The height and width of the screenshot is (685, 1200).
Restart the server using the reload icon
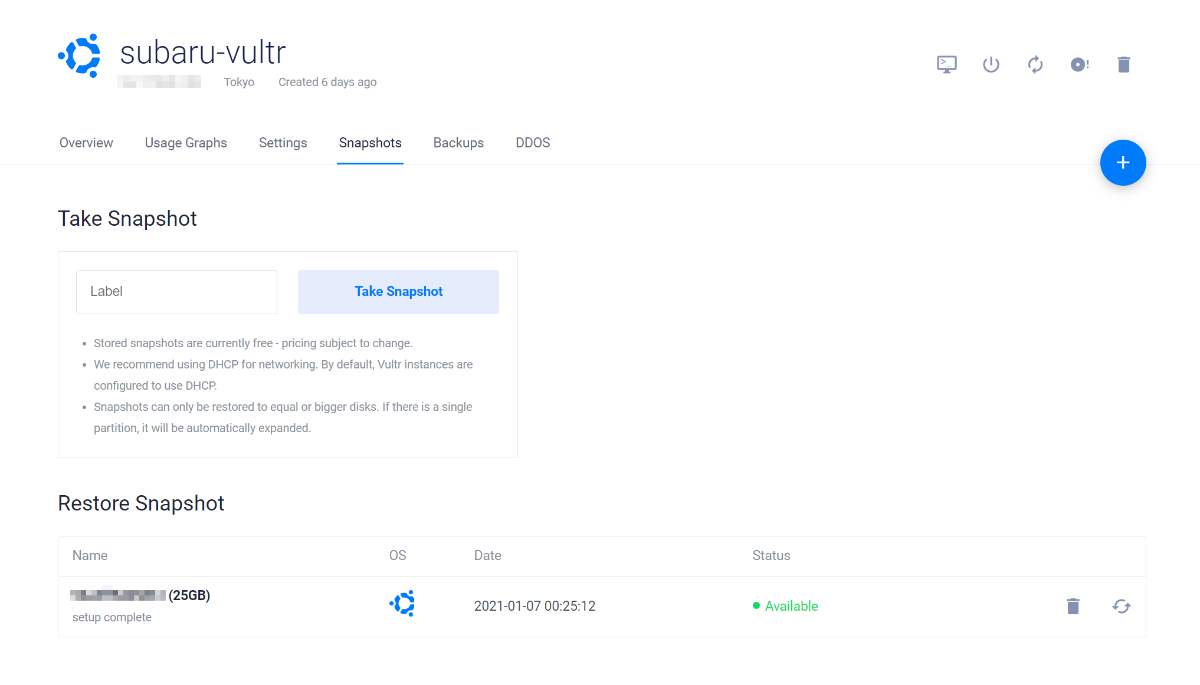(x=1035, y=64)
